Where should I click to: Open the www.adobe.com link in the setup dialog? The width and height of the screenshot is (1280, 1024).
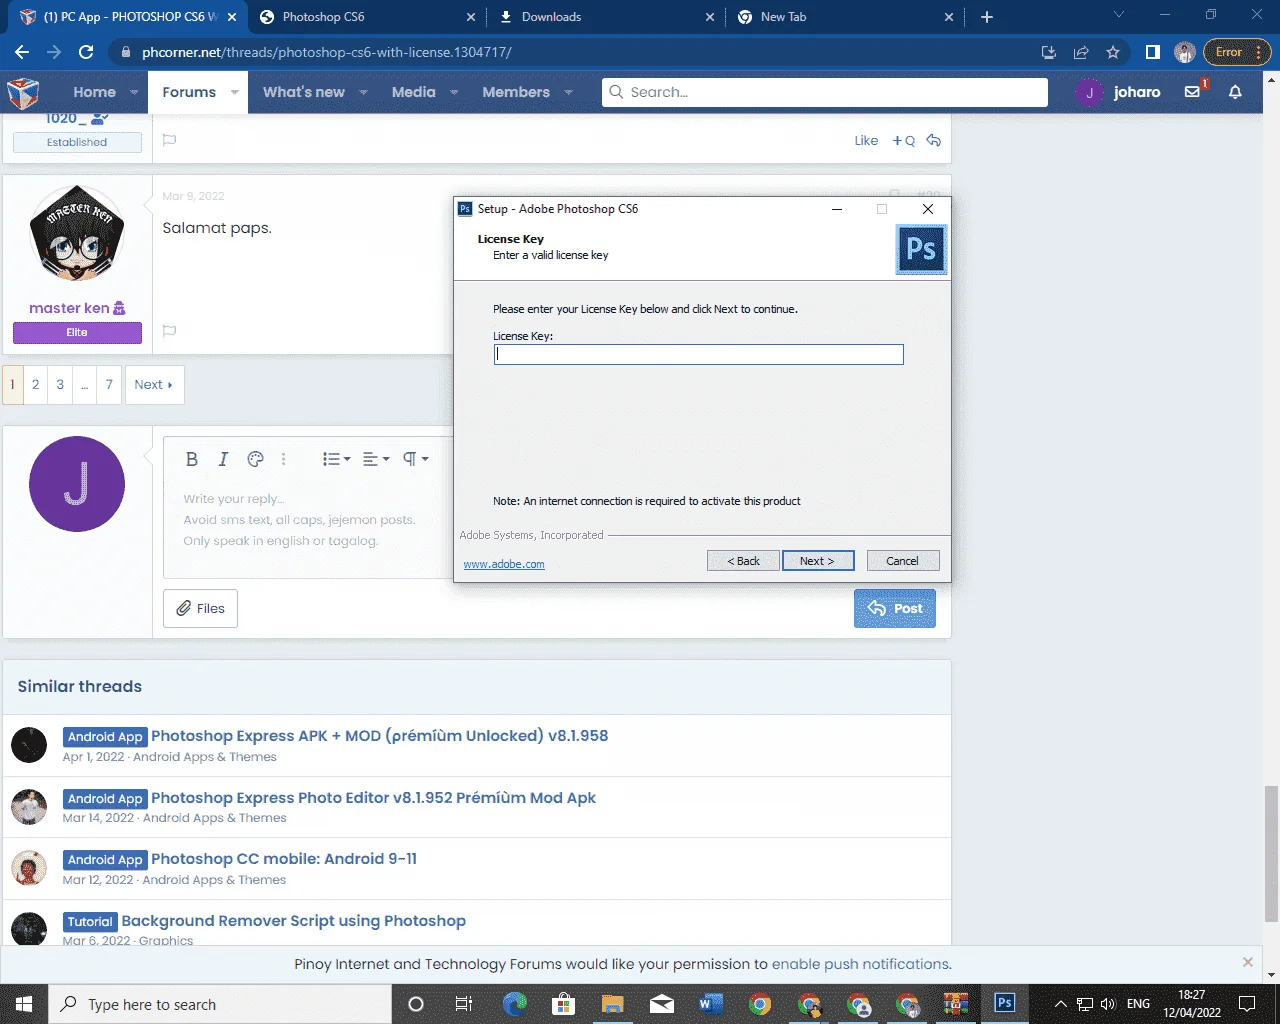504,564
